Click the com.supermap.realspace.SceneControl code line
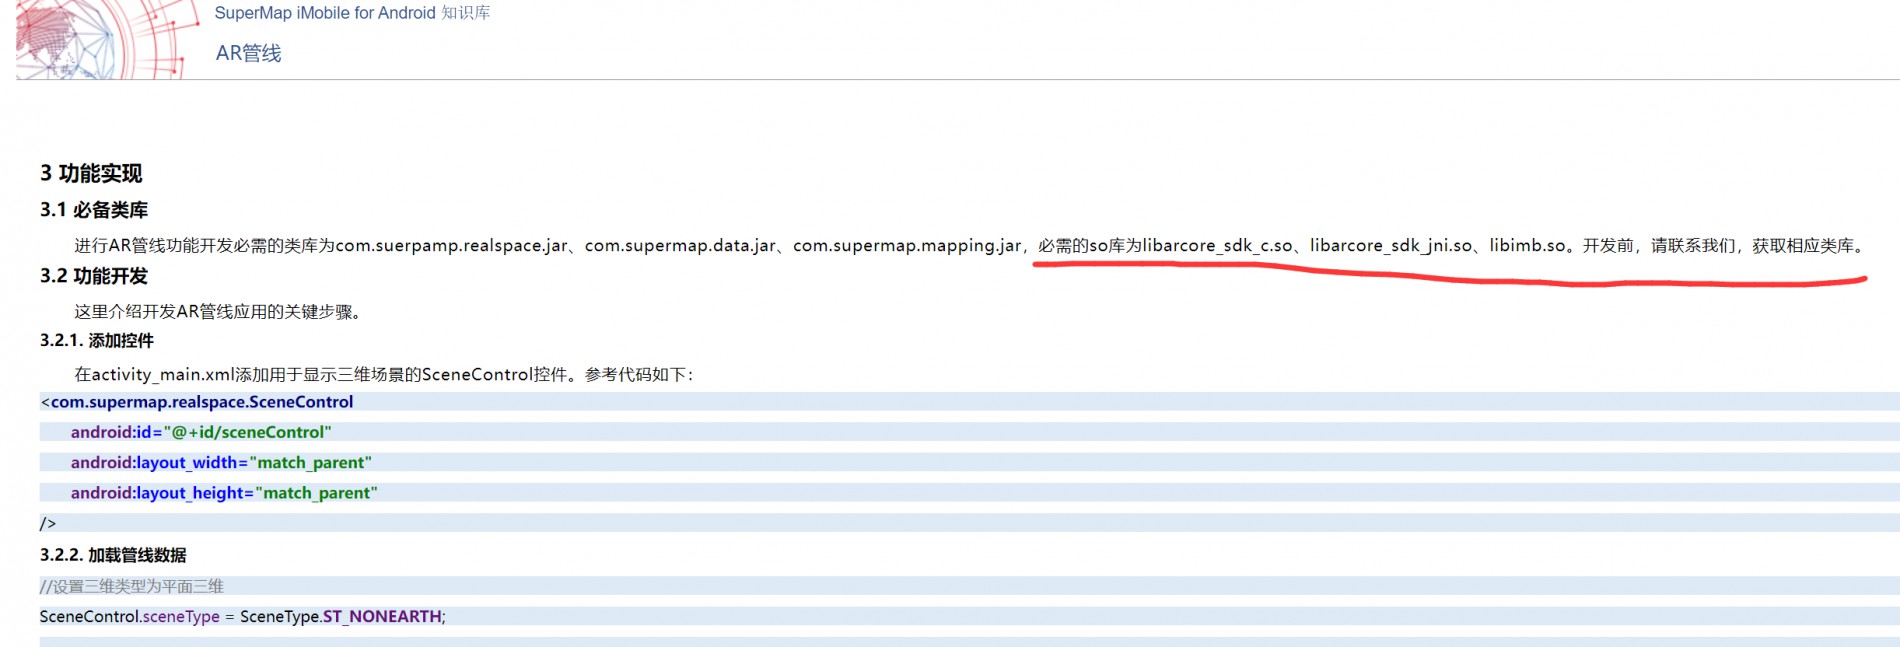 (201, 402)
